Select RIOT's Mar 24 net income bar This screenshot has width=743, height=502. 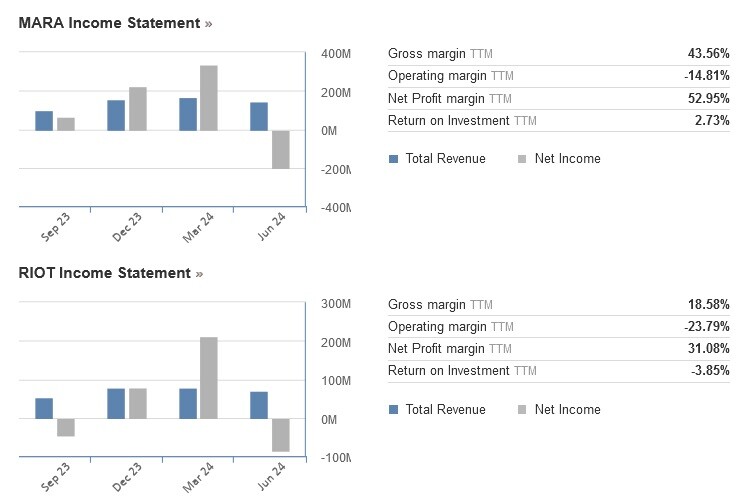[x=209, y=378]
